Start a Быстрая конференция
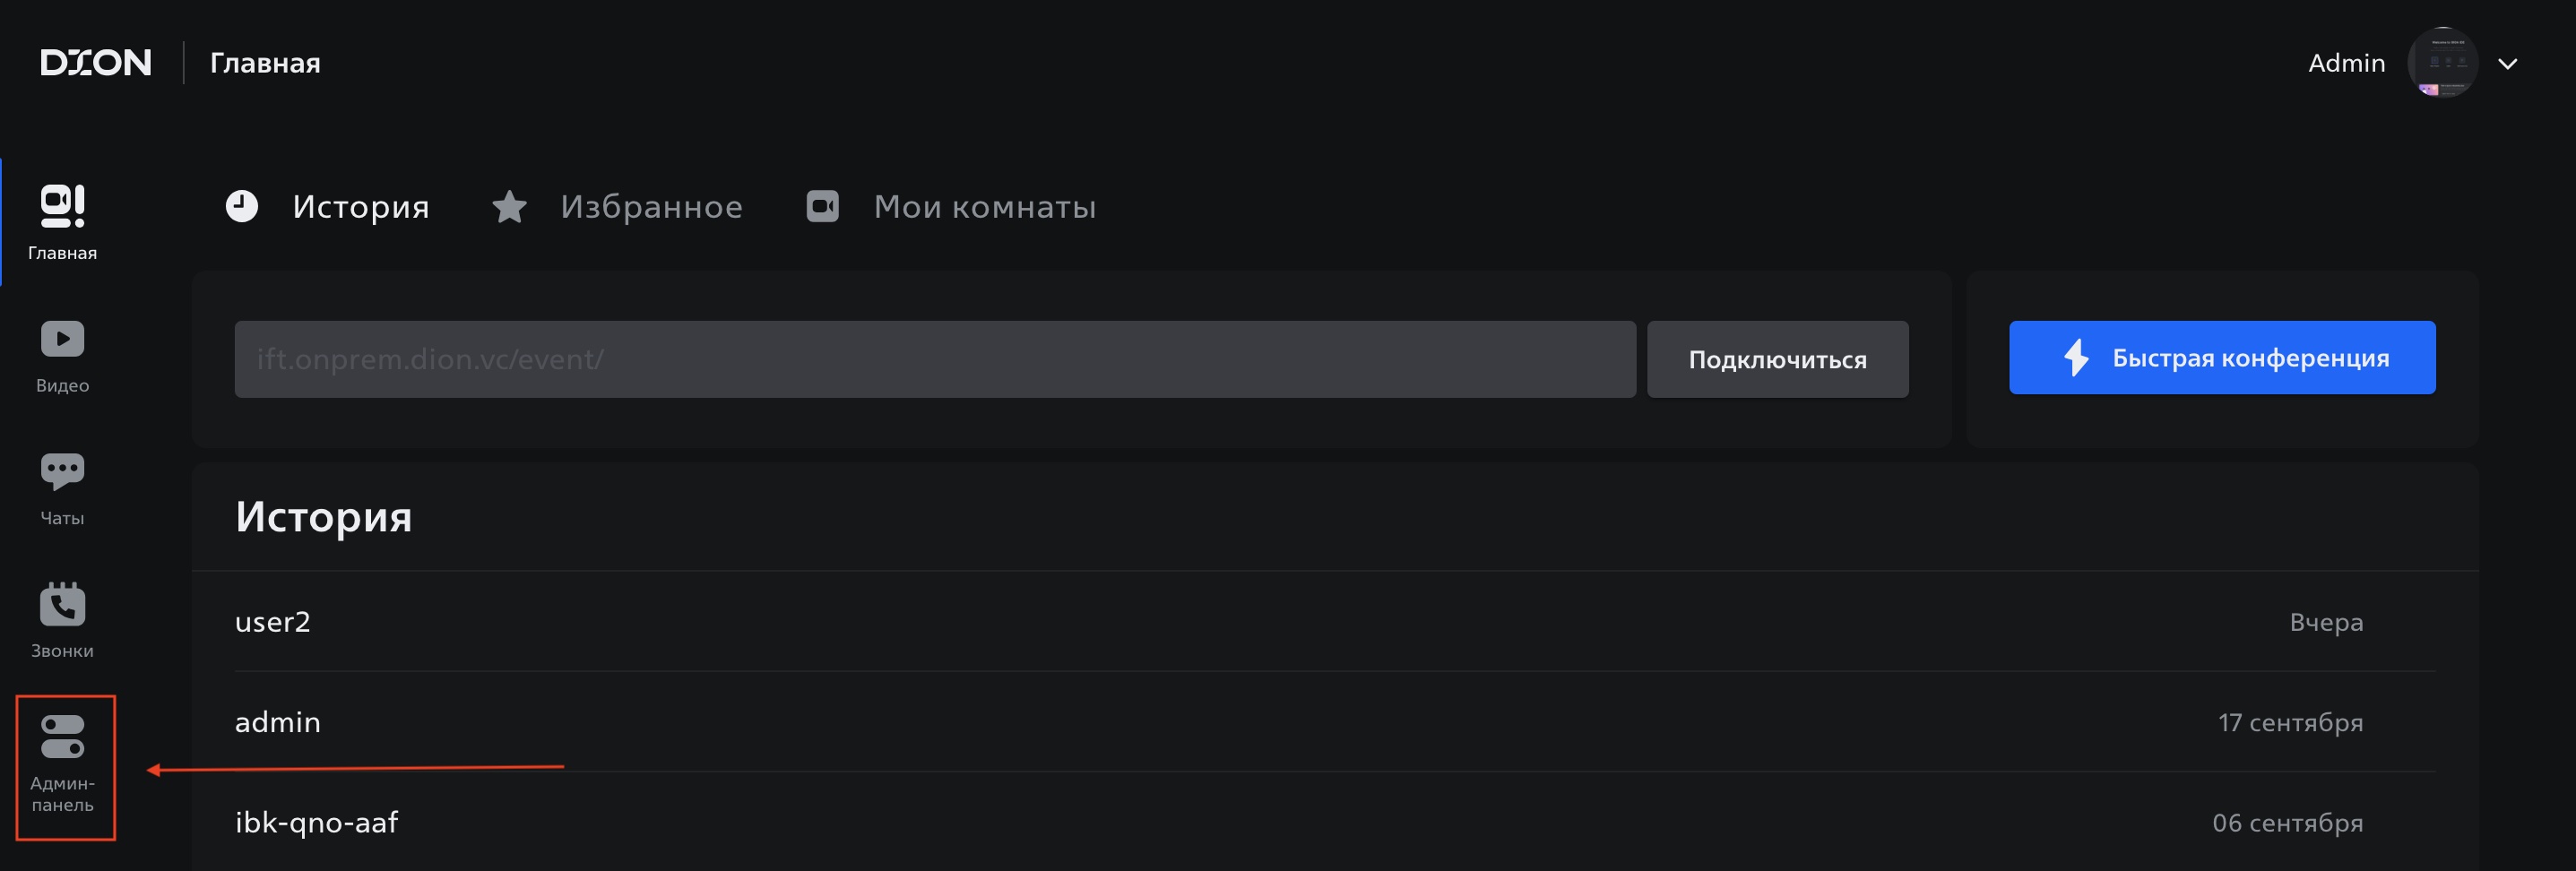The height and width of the screenshot is (871, 2576). click(x=2222, y=358)
